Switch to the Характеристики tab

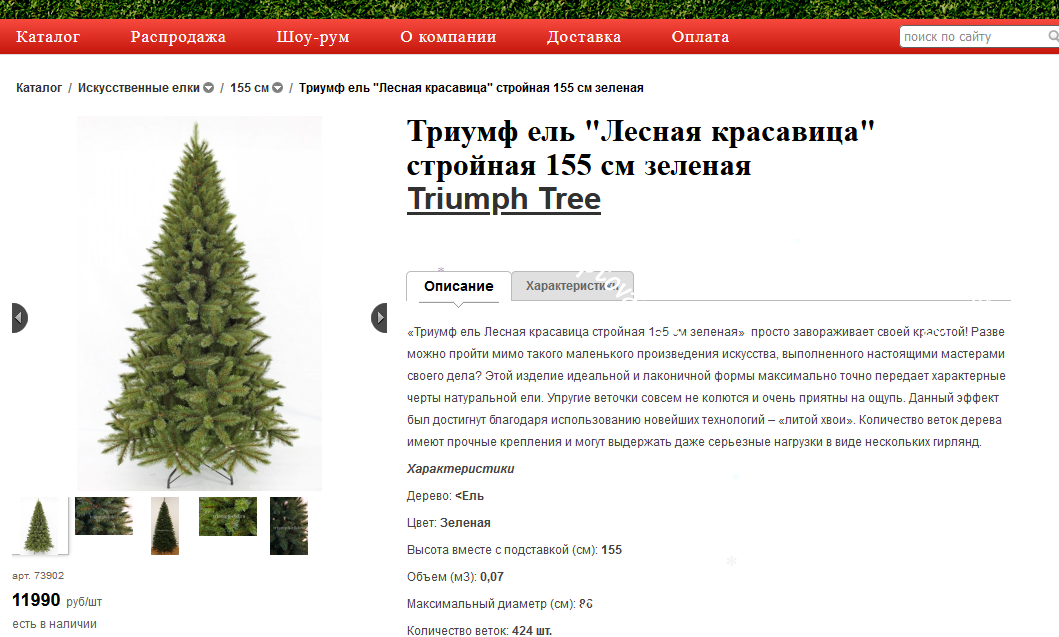tap(572, 286)
